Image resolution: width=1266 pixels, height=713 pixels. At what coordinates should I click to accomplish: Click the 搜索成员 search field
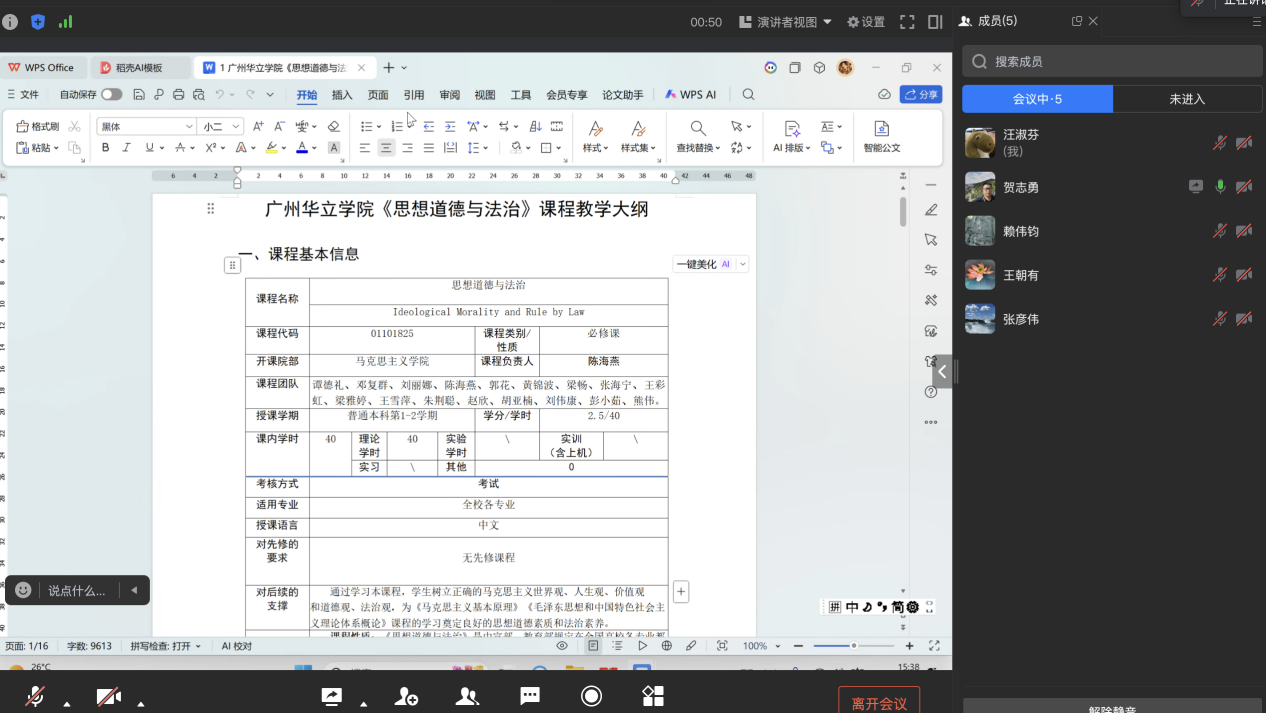click(1112, 62)
